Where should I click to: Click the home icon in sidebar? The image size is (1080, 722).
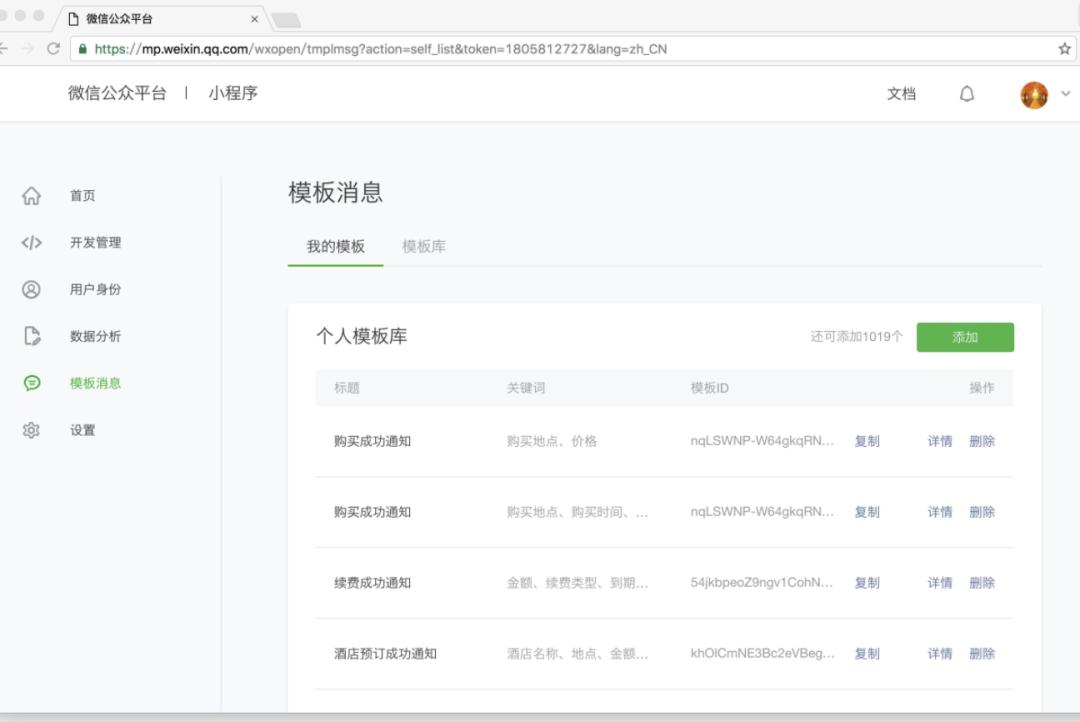32,196
